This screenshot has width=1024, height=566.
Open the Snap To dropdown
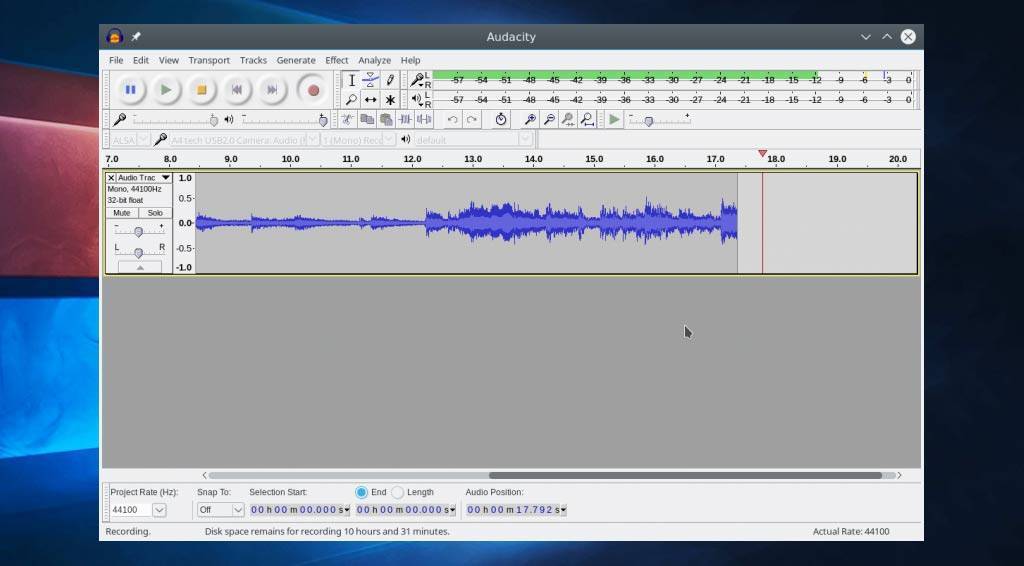coord(237,510)
